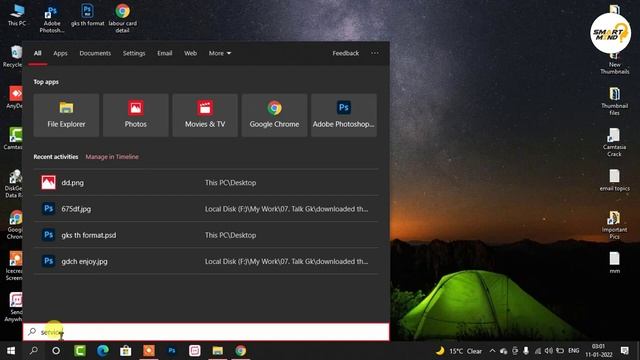Open weather widget showing 15°C Clear
This screenshot has width=640, height=360.
pyautogui.click(x=458, y=351)
